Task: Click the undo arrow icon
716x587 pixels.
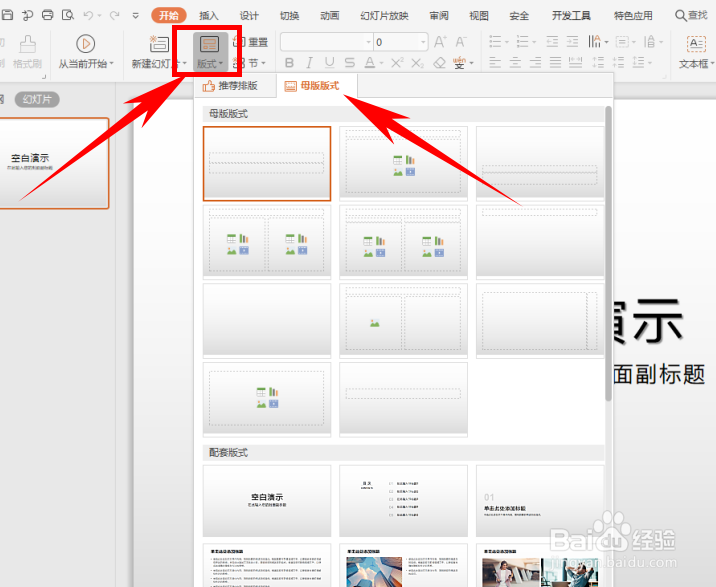Action: tap(89, 16)
